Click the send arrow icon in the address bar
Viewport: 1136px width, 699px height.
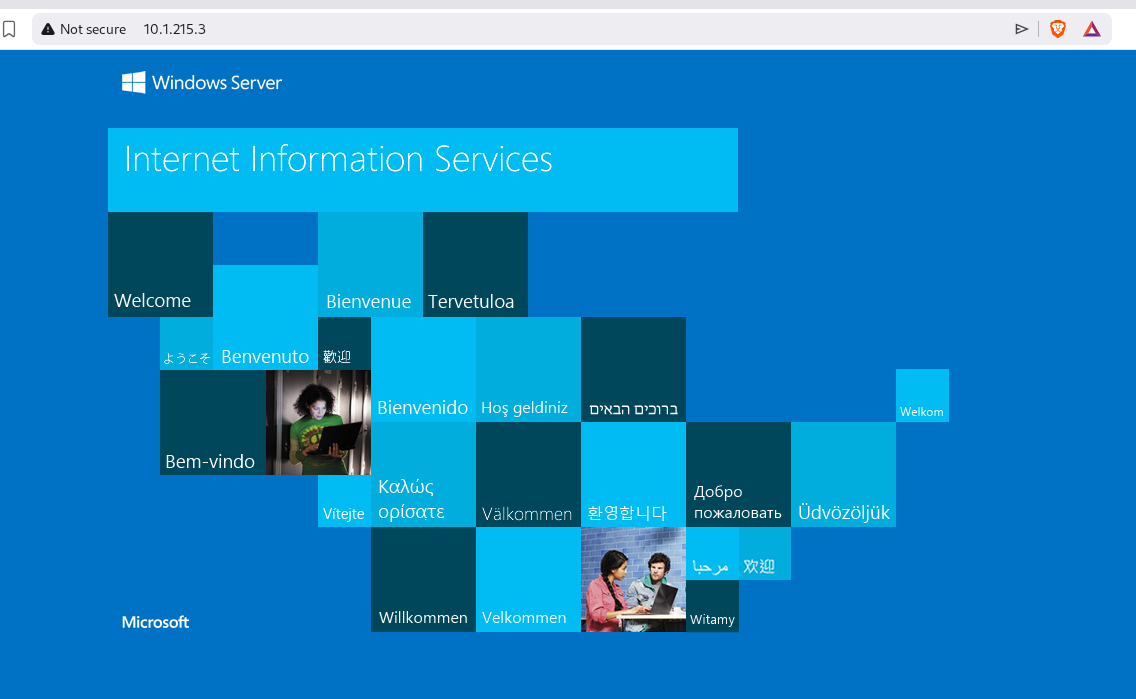pyautogui.click(x=1022, y=29)
